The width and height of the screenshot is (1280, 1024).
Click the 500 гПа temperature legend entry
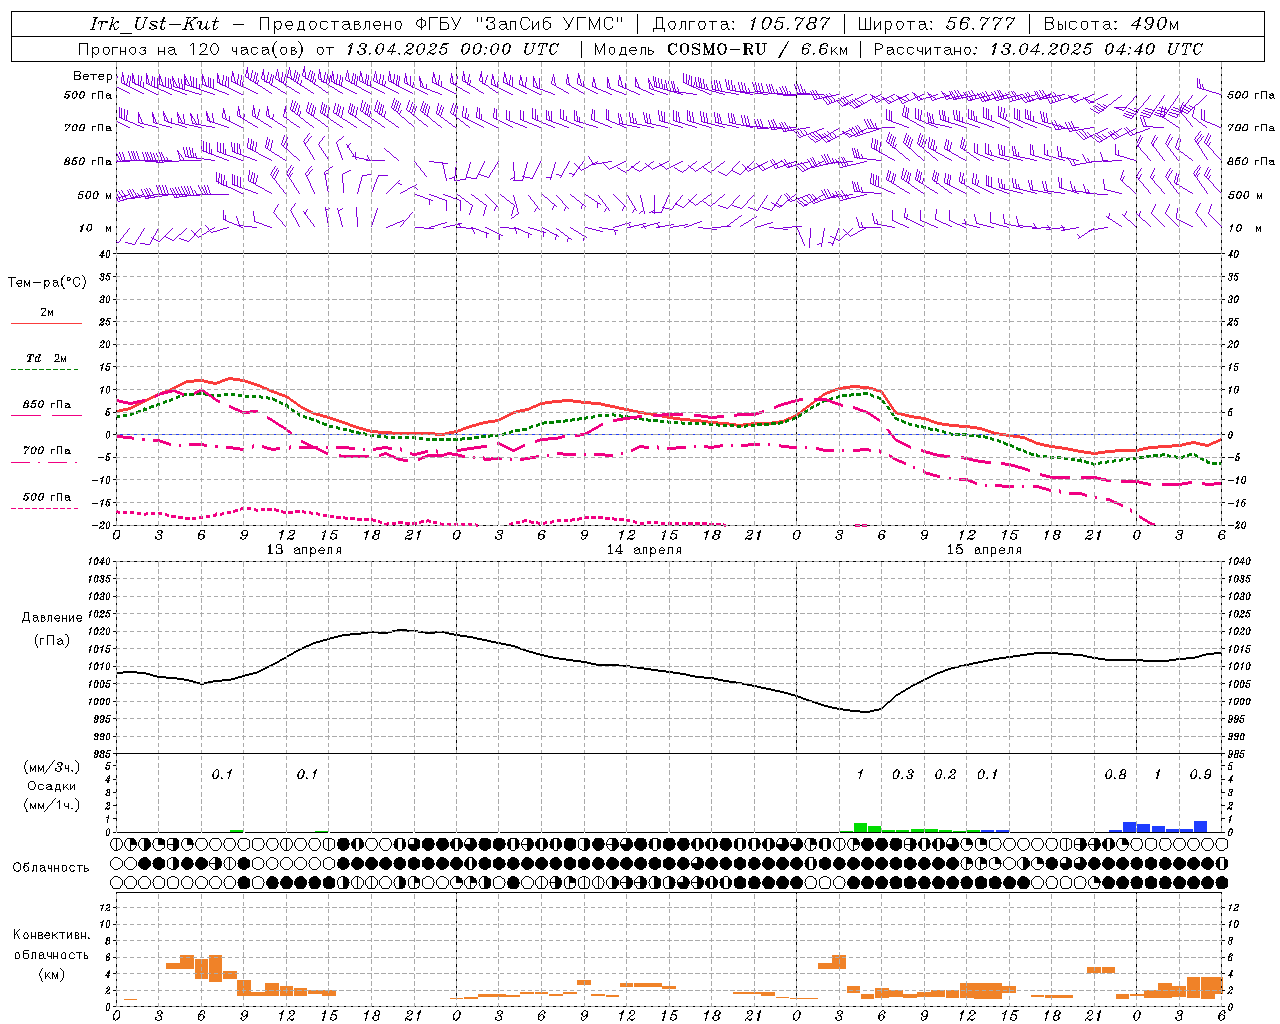pos(47,497)
